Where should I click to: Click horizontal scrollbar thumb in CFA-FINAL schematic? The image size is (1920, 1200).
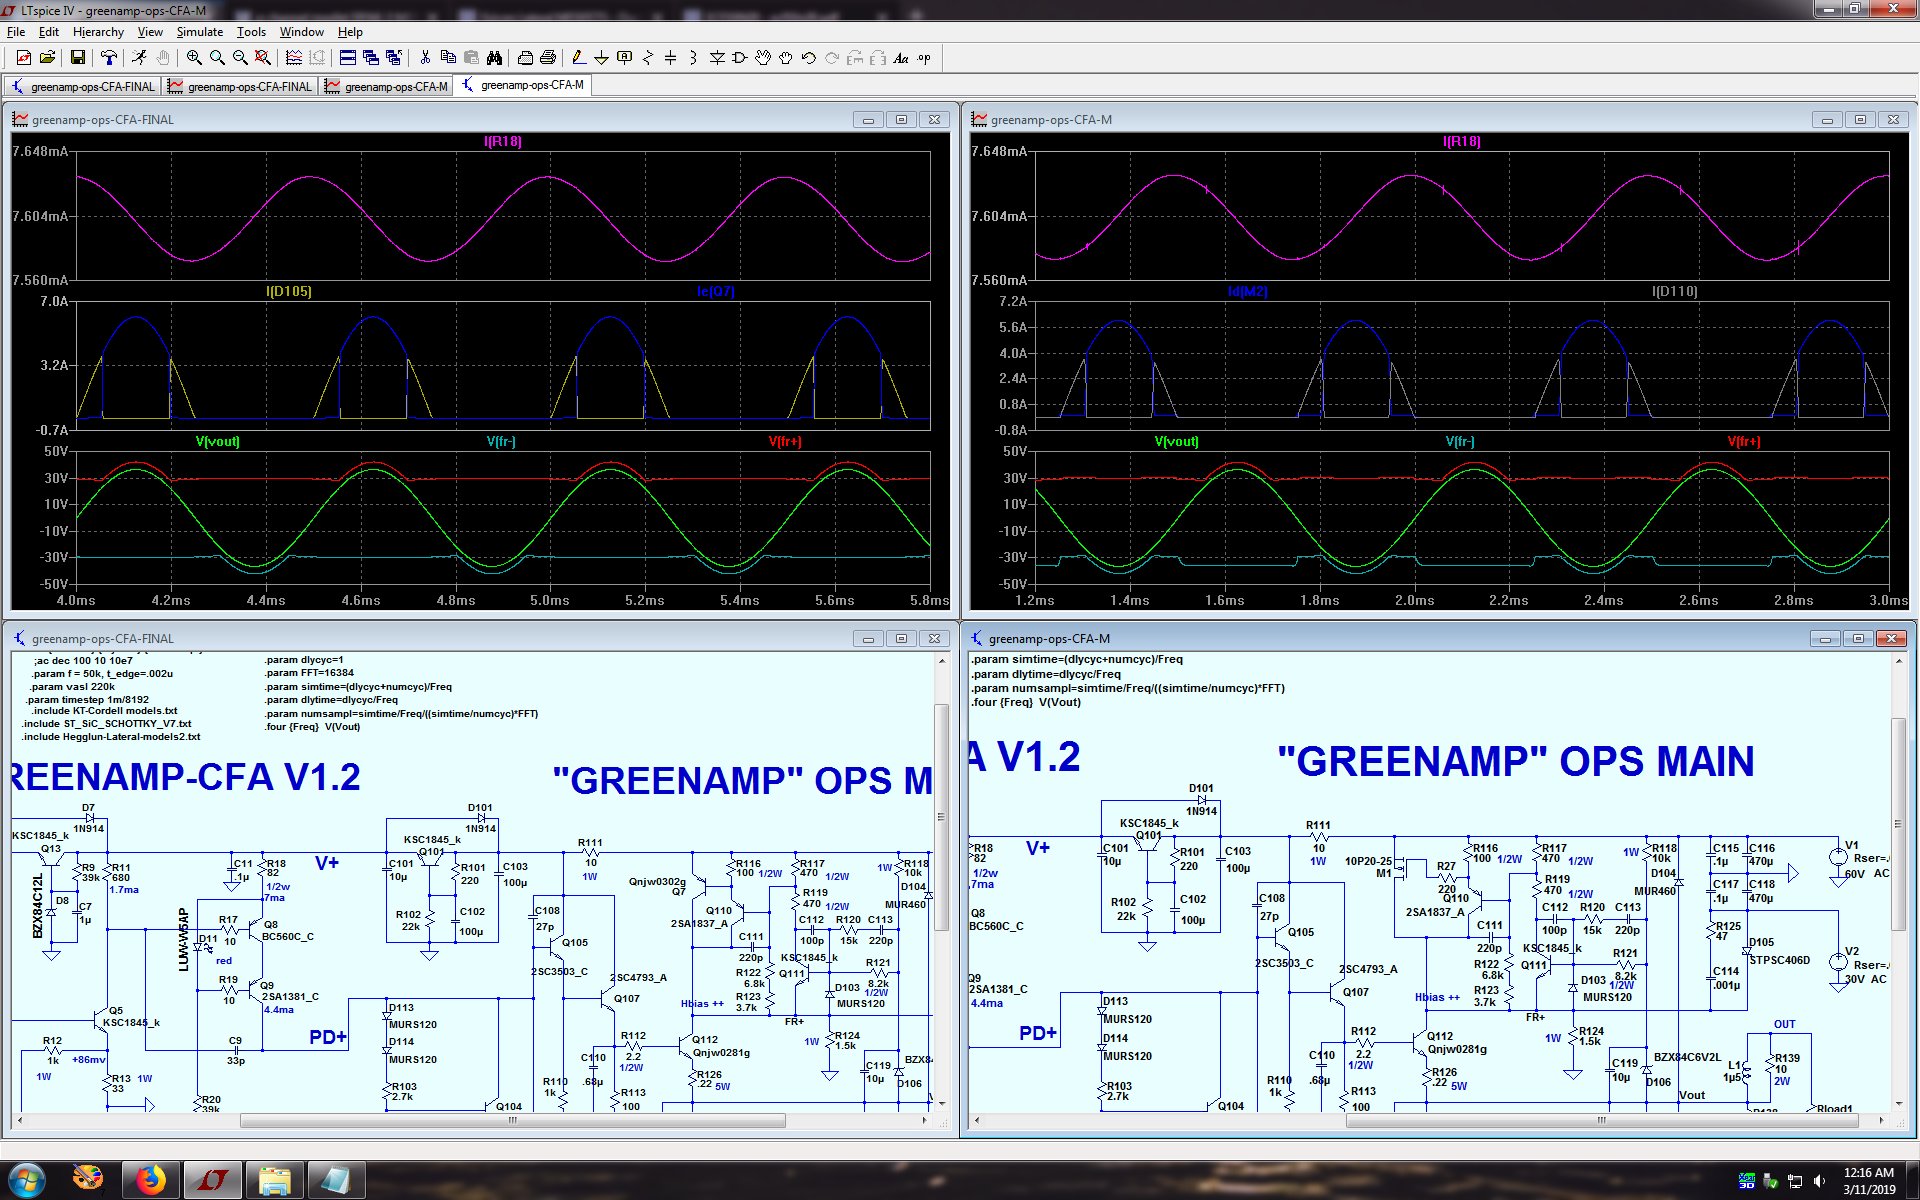click(x=513, y=1121)
